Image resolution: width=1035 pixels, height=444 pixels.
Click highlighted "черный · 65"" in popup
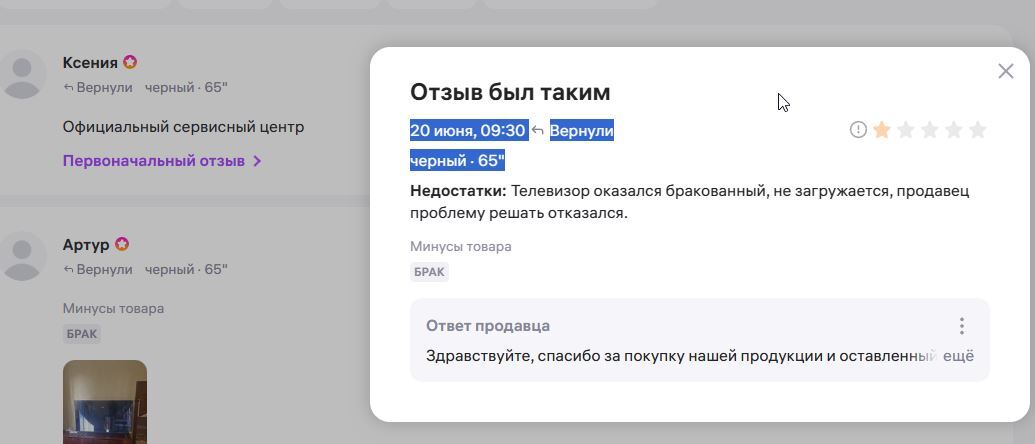click(457, 160)
